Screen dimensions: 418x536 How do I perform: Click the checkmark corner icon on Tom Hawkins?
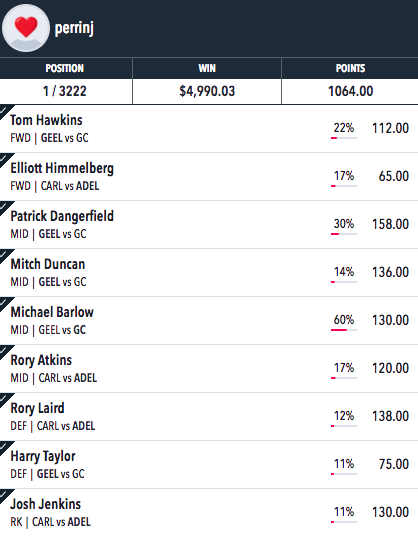tap(5, 111)
